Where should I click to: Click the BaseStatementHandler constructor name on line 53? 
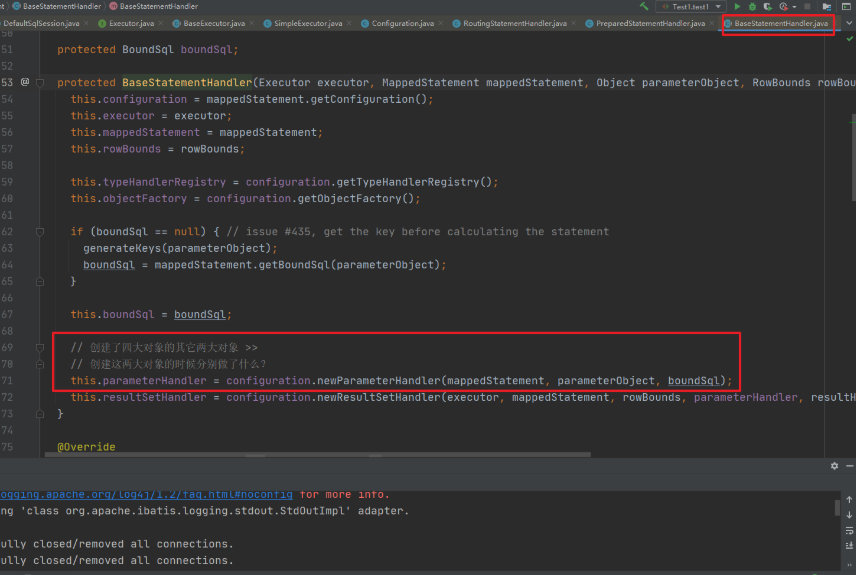(x=187, y=83)
